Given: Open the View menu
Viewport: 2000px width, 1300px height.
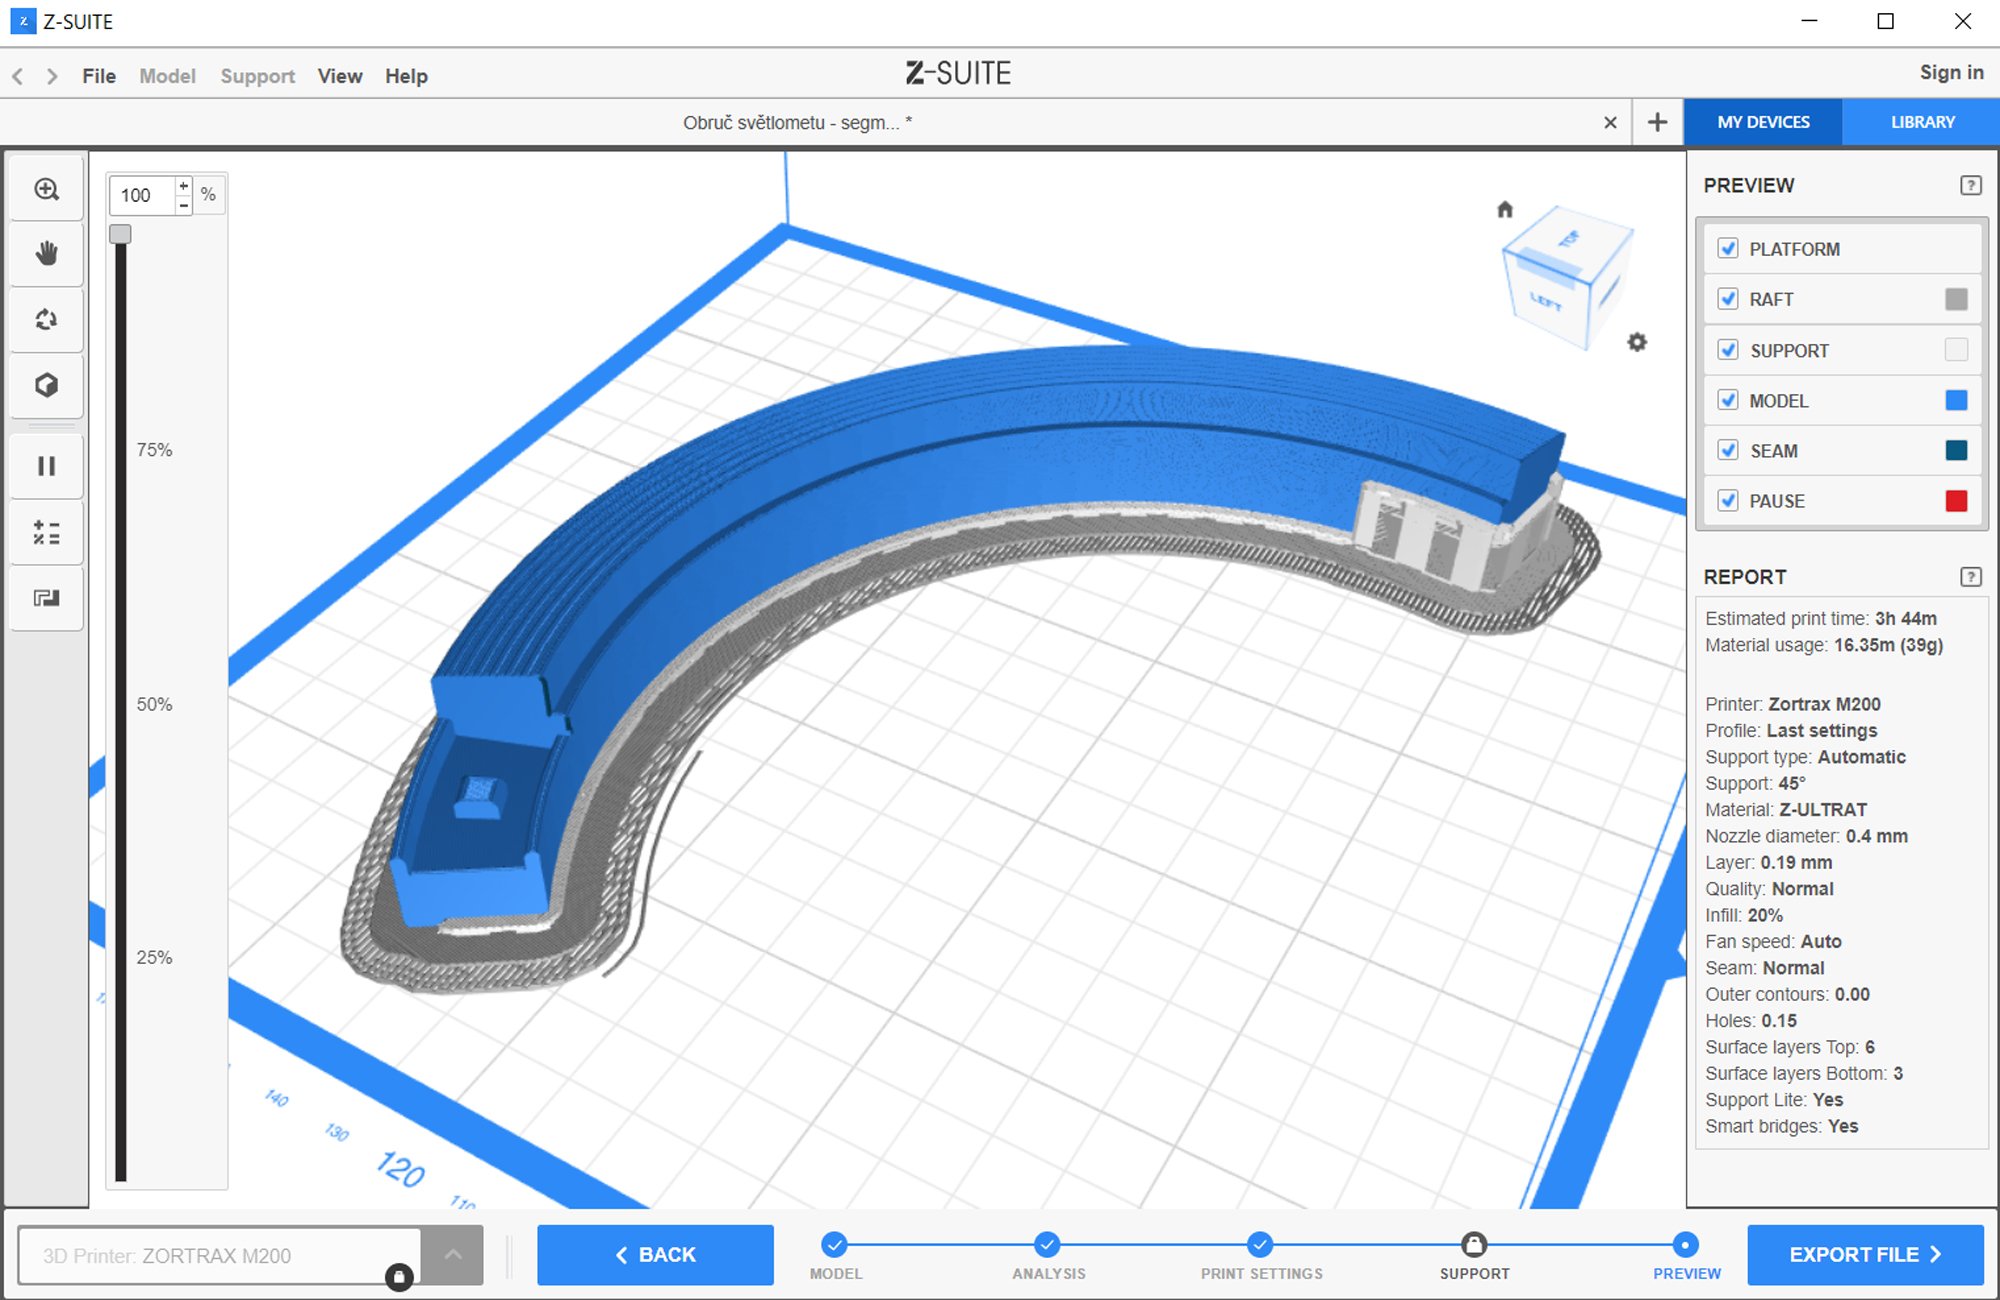Looking at the screenshot, I should coord(340,76).
